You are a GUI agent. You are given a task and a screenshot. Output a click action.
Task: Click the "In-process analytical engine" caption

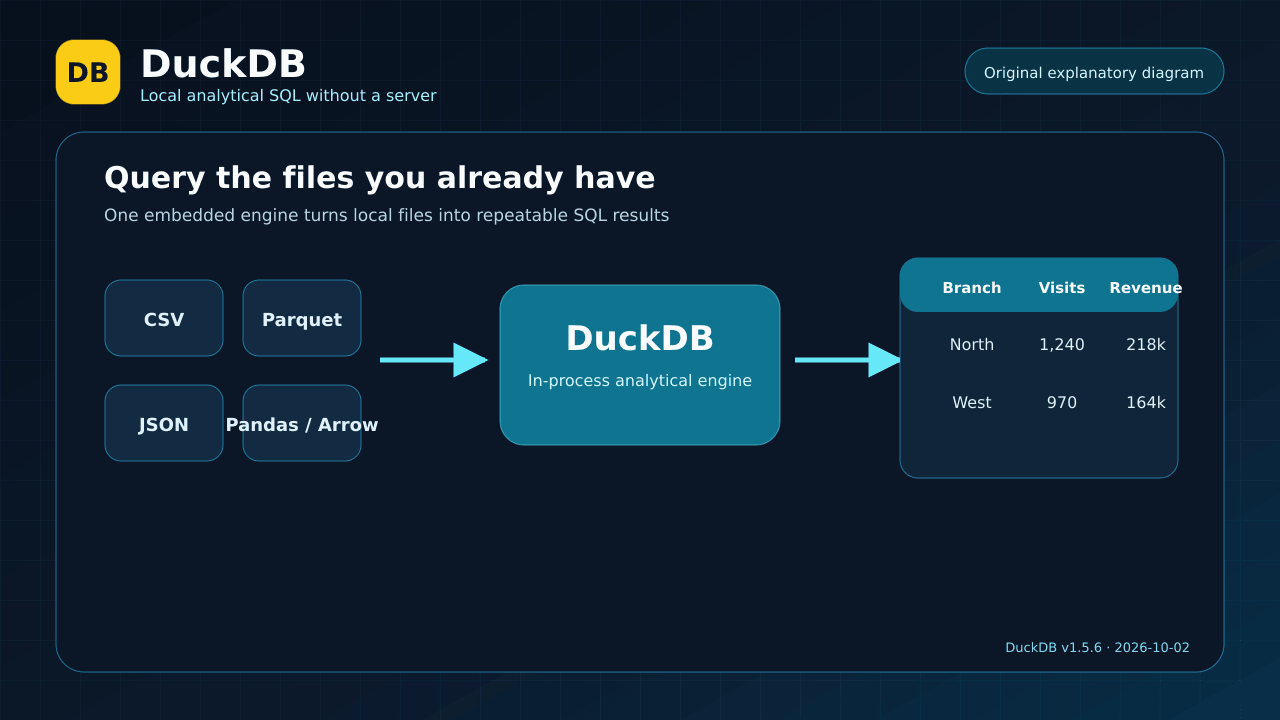(640, 381)
